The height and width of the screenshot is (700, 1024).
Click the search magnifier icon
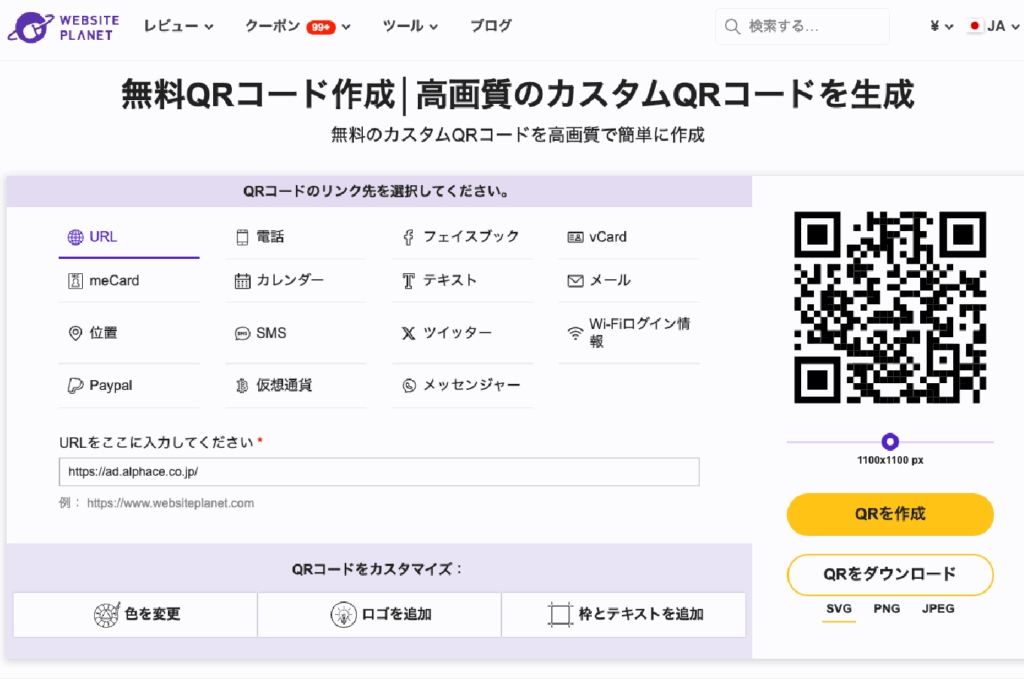(733, 27)
